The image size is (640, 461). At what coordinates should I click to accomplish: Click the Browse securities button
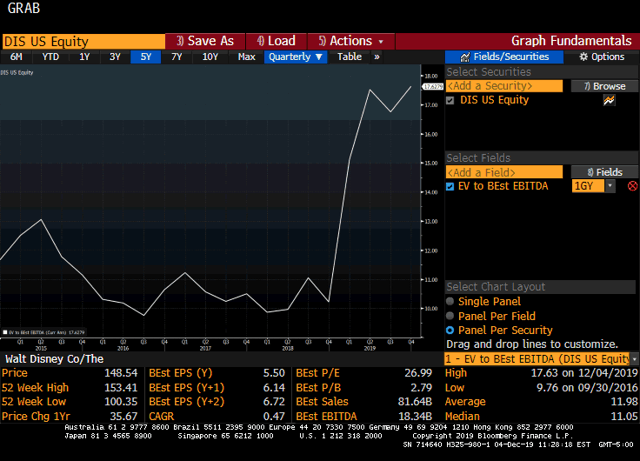pos(604,86)
